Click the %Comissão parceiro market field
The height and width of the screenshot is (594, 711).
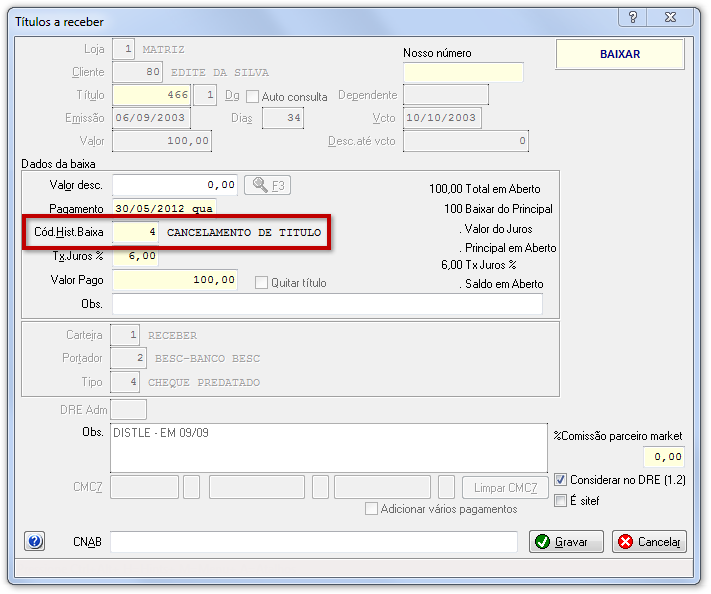(664, 457)
